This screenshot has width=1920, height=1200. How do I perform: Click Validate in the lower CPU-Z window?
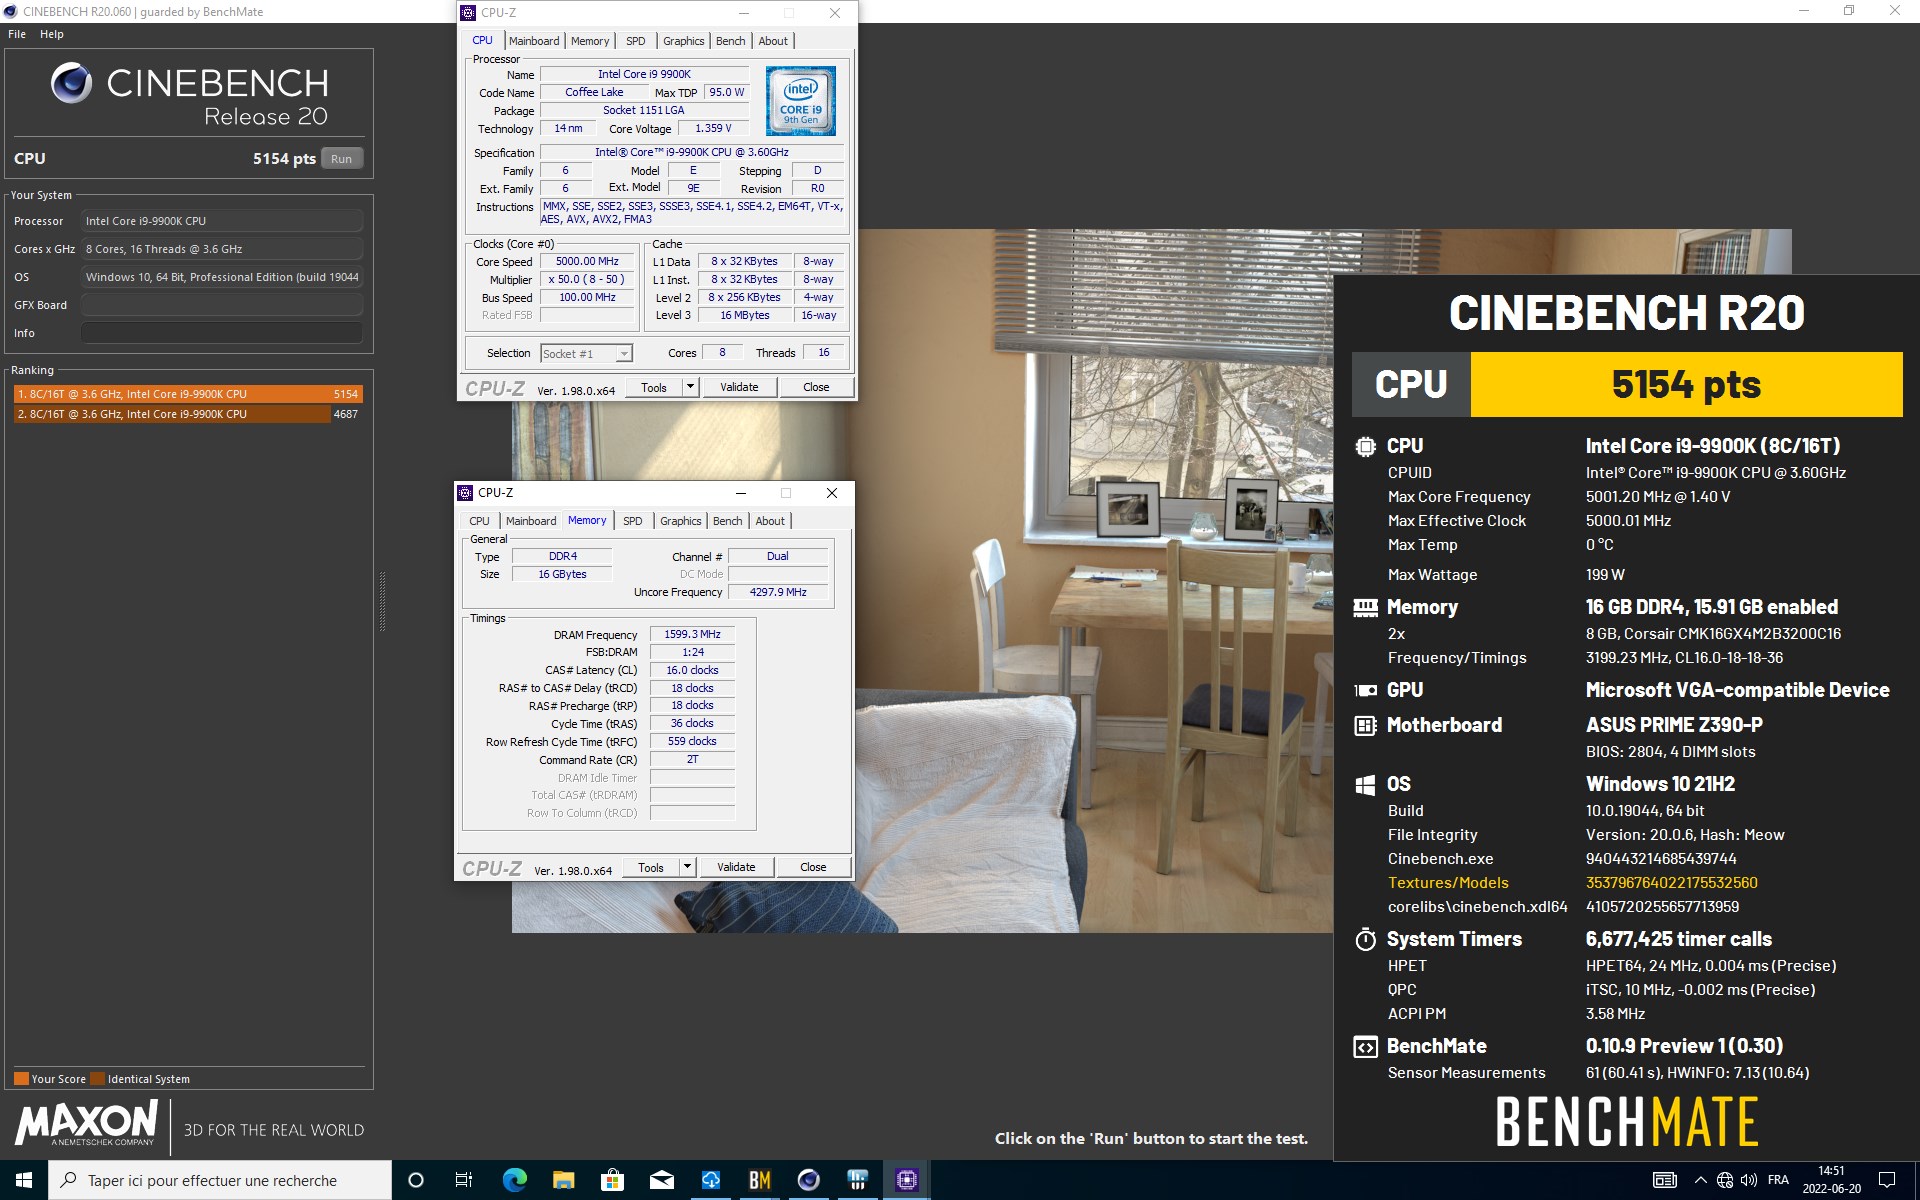pos(736,867)
